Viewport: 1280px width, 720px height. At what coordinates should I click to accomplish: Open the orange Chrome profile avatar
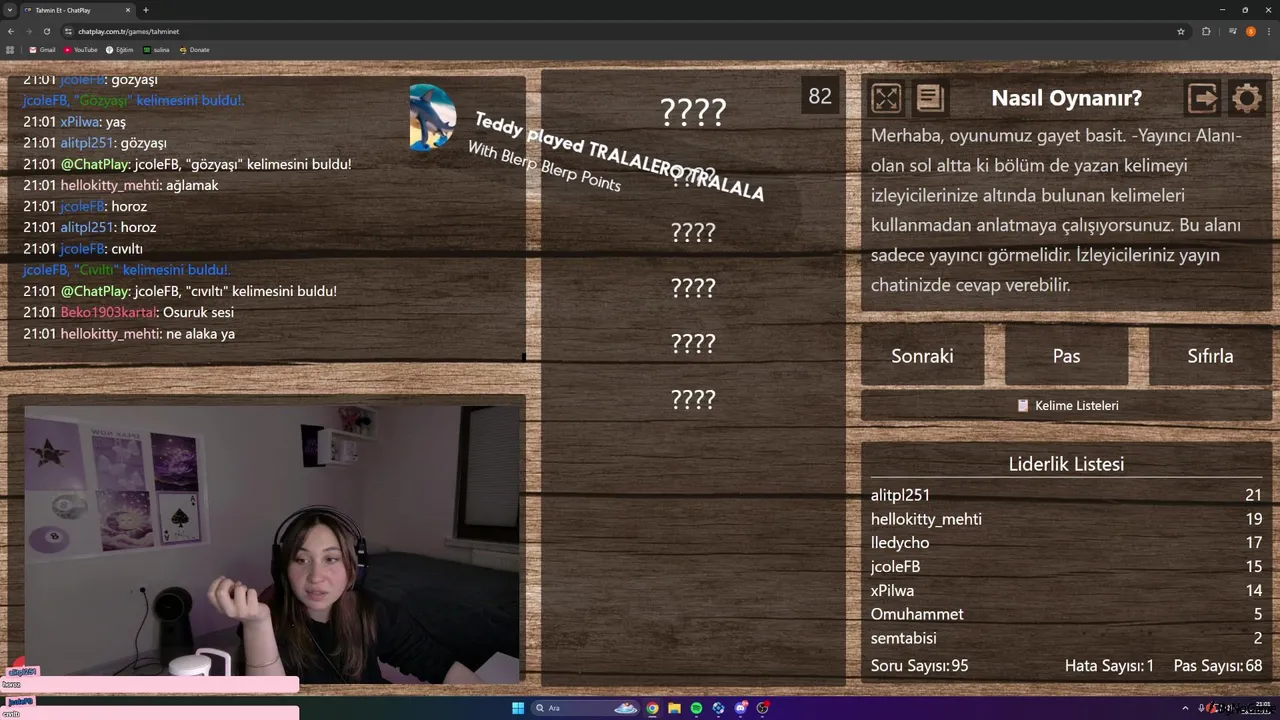1251,31
